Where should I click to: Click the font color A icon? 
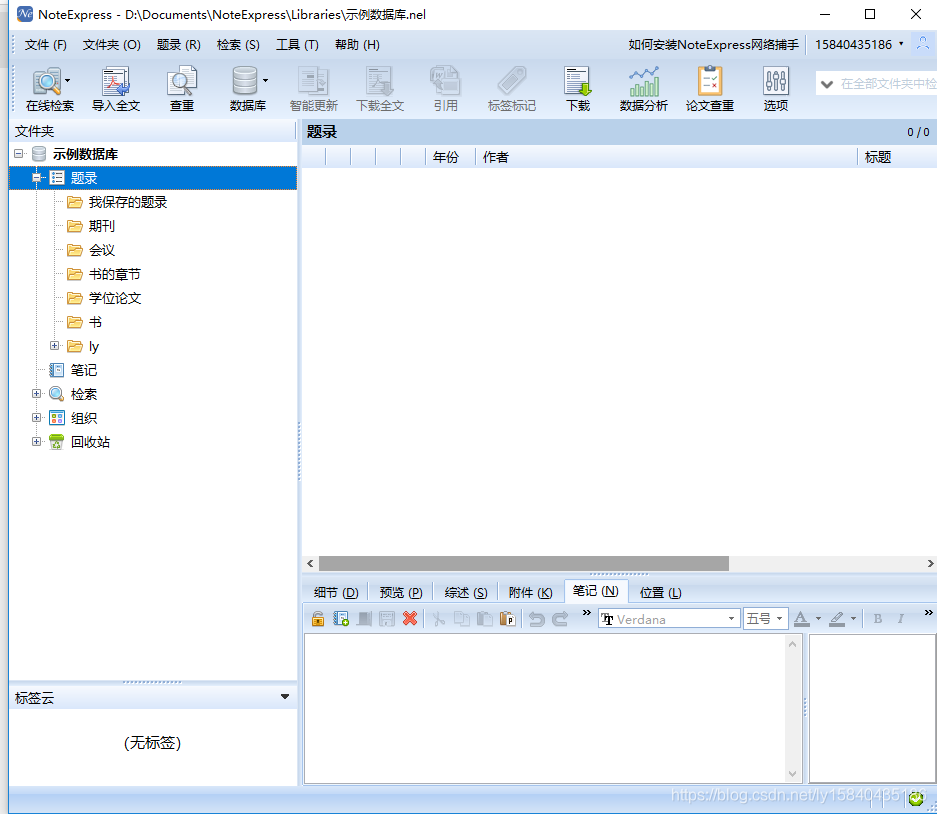pyautogui.click(x=801, y=619)
